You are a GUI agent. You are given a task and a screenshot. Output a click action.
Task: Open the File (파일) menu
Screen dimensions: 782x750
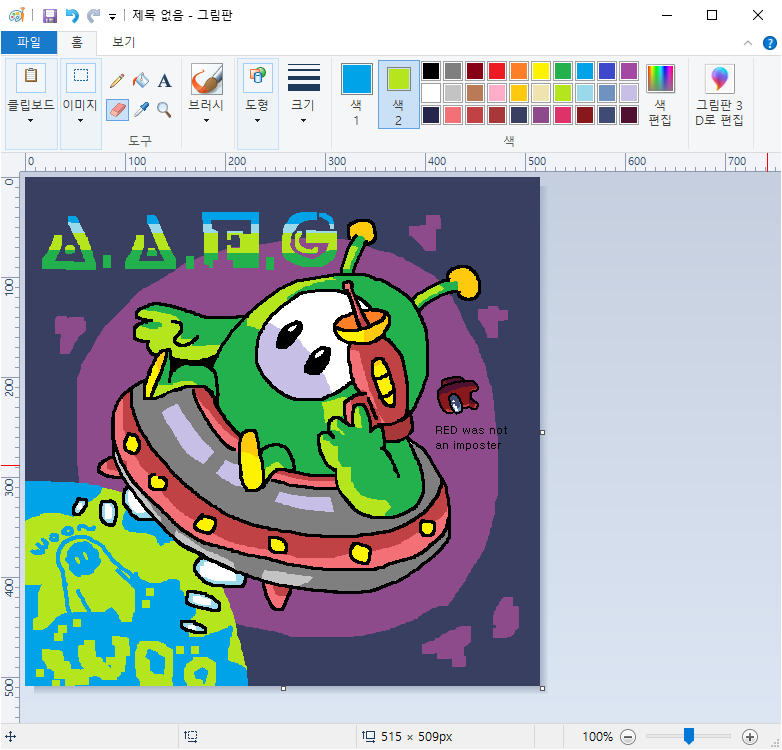click(29, 42)
